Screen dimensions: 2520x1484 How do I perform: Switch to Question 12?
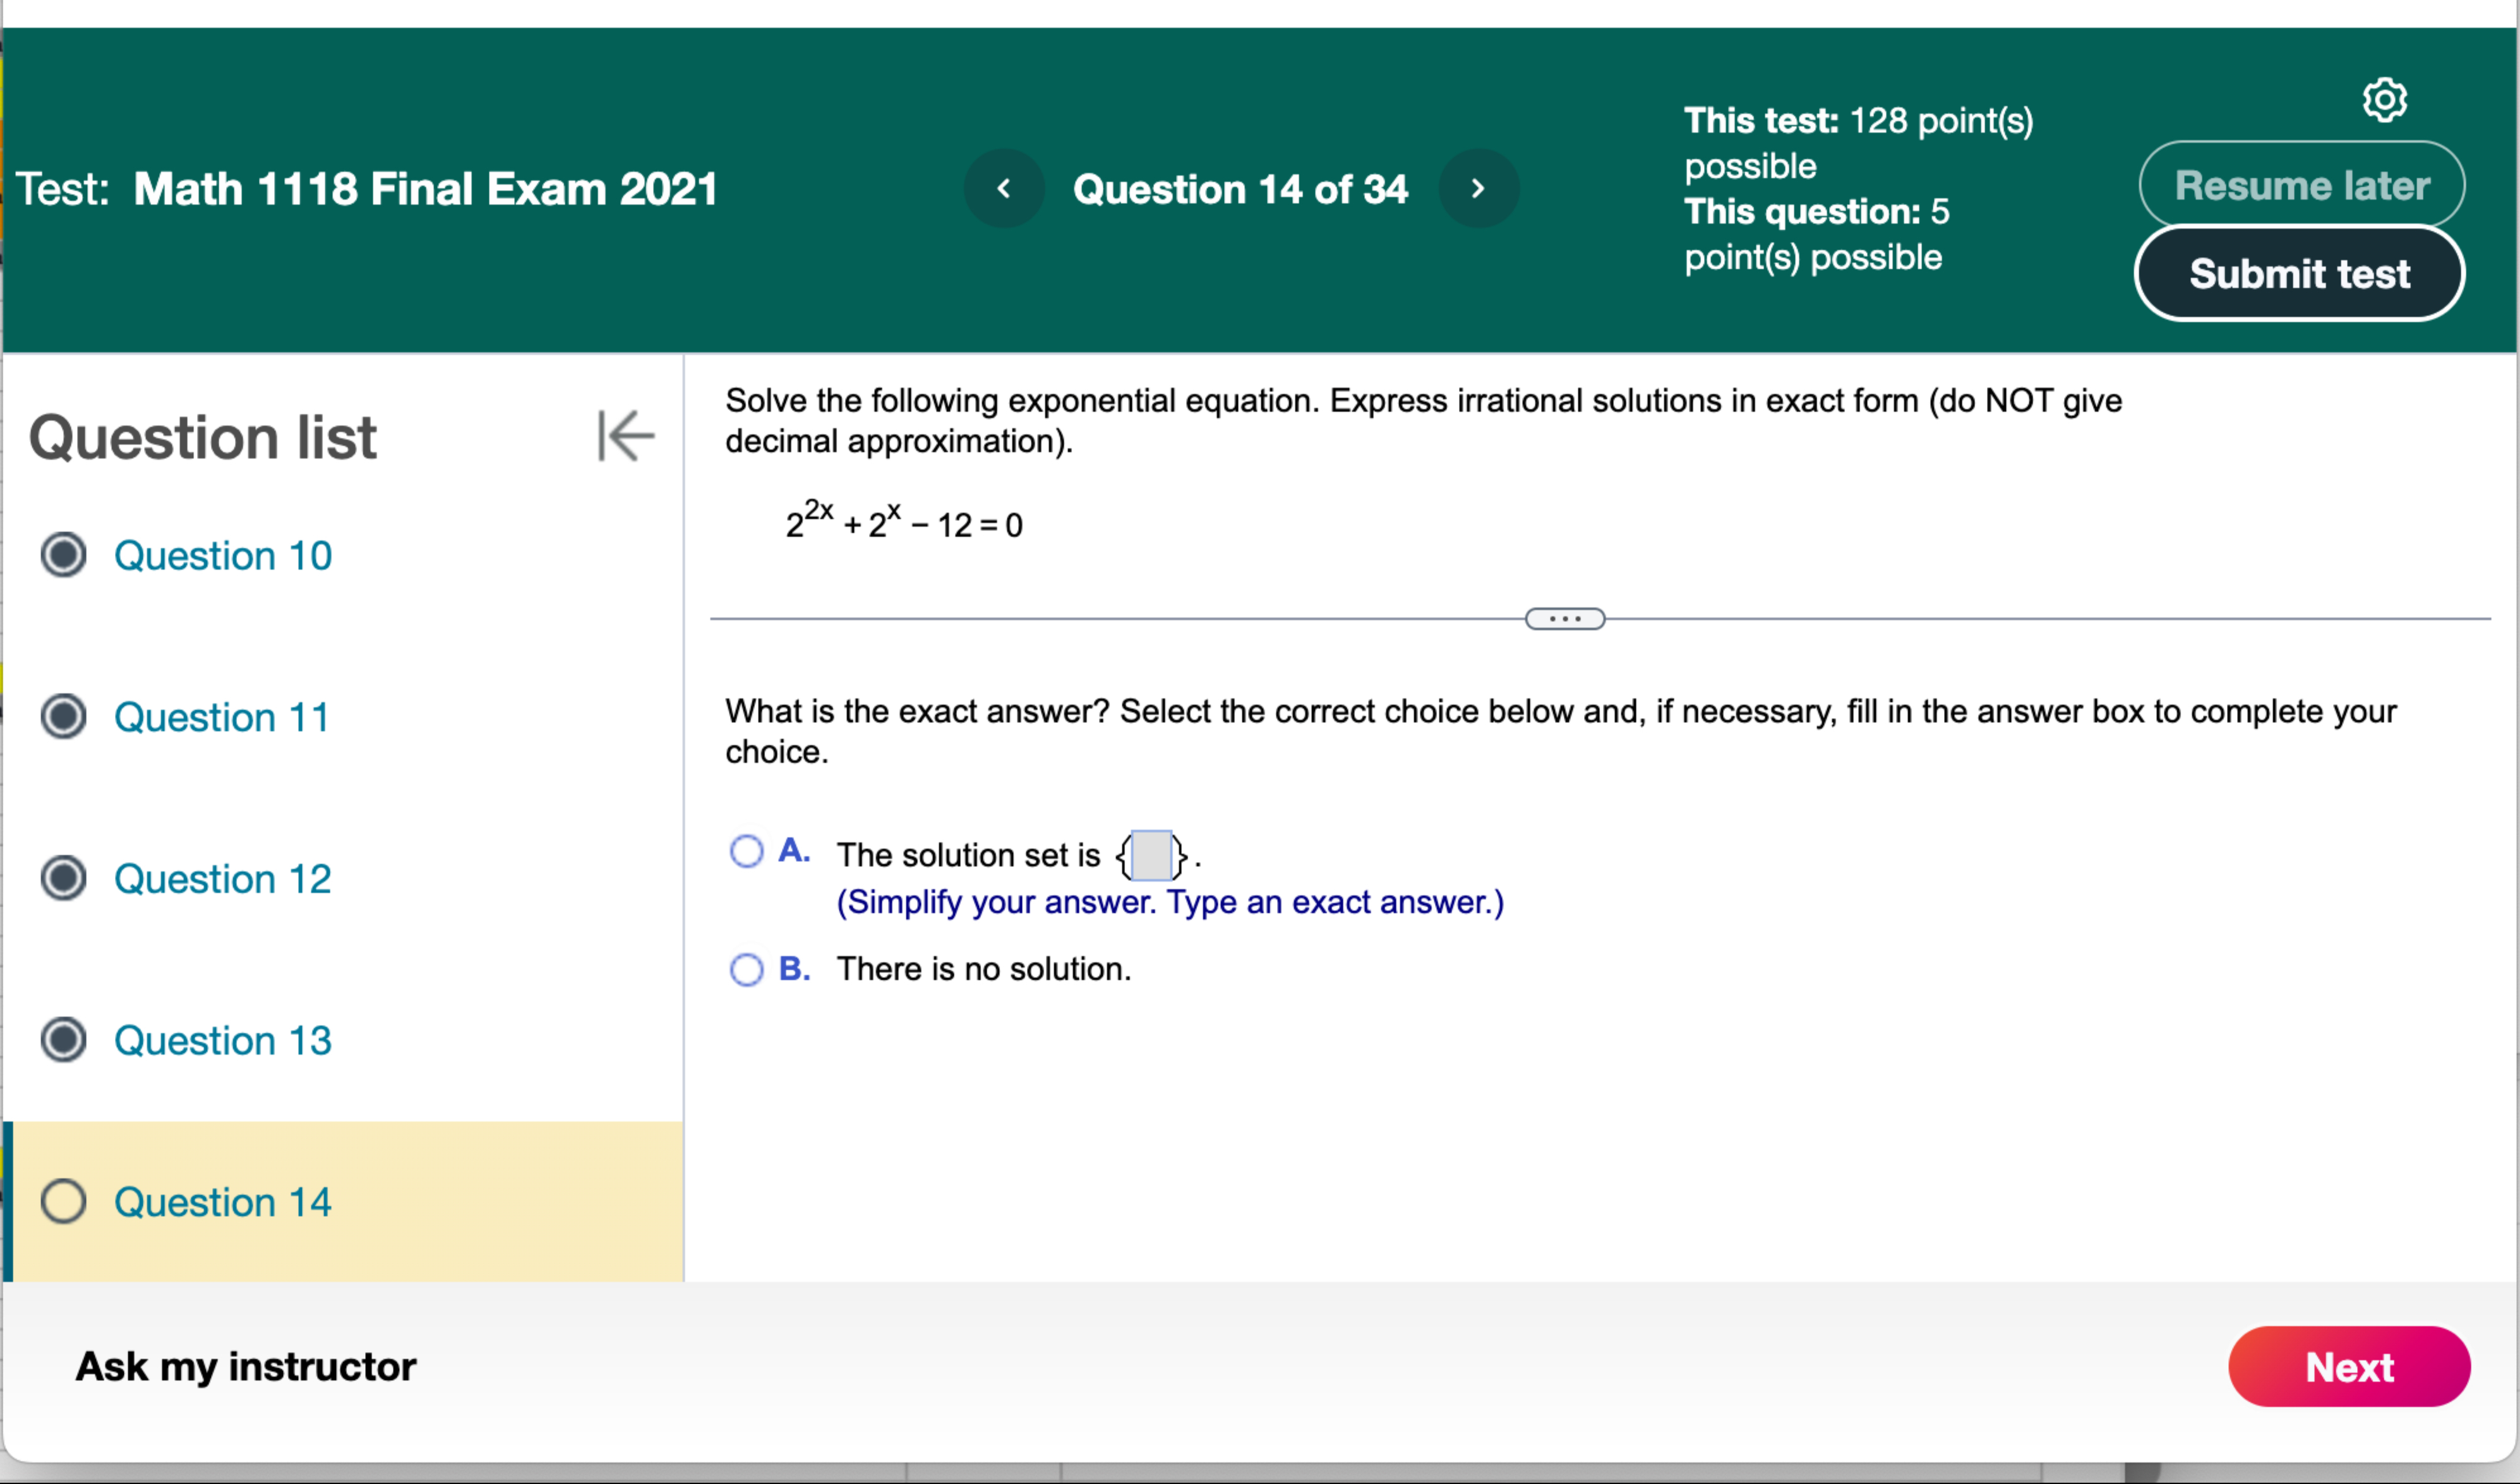[x=222, y=878]
